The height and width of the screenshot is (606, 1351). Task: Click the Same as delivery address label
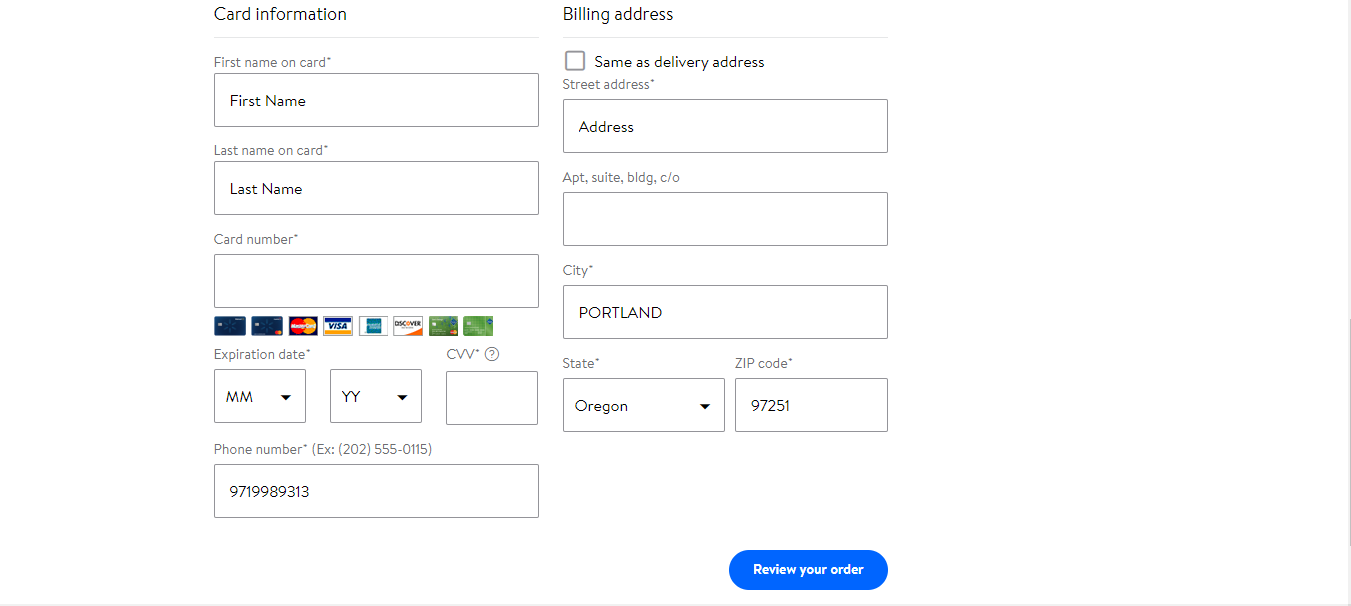(x=679, y=62)
